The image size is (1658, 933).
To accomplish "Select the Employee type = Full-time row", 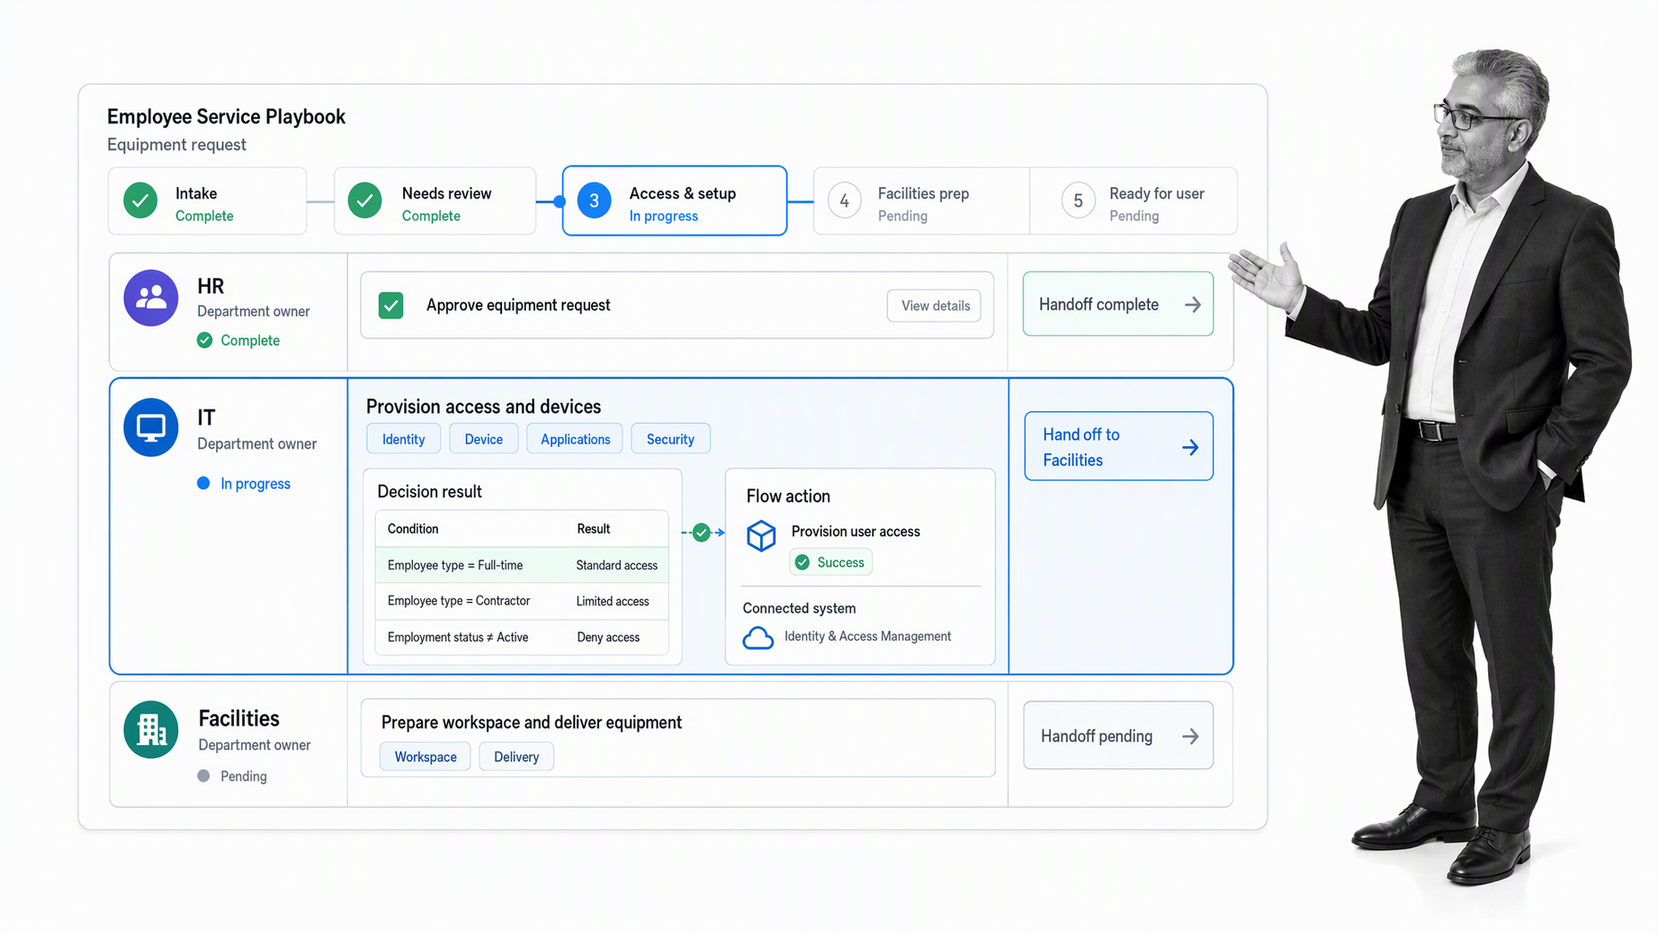I will click(x=521, y=565).
